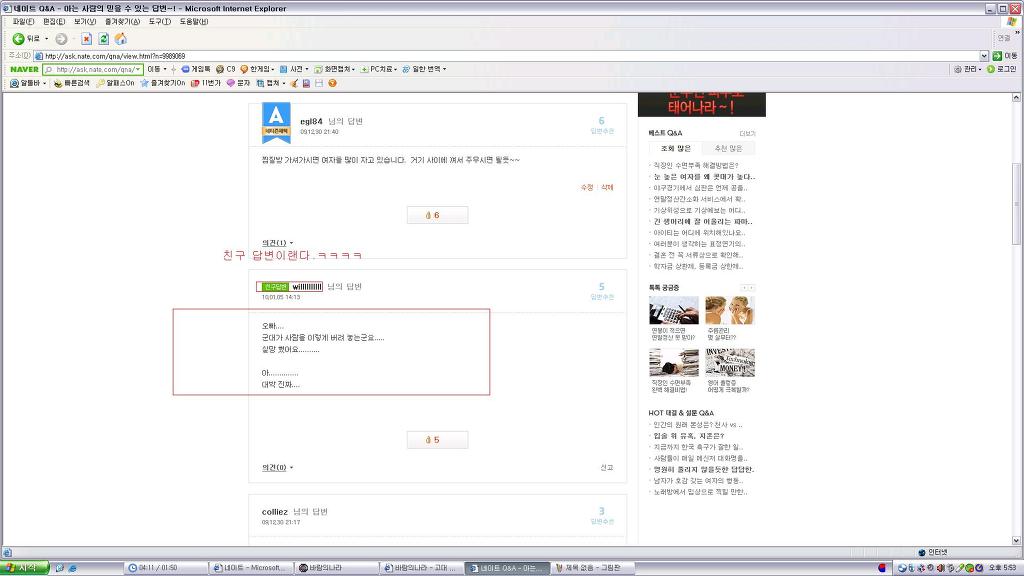Open the 파일(F) menu
Image resolution: width=1024 pixels, height=576 pixels.
[23, 22]
